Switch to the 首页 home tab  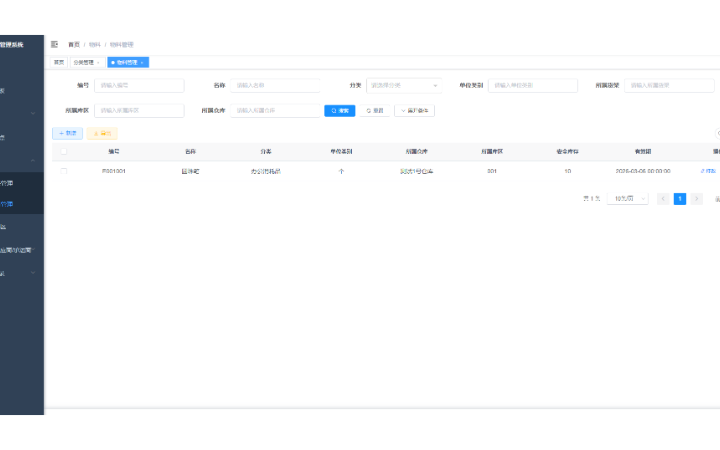click(59, 62)
